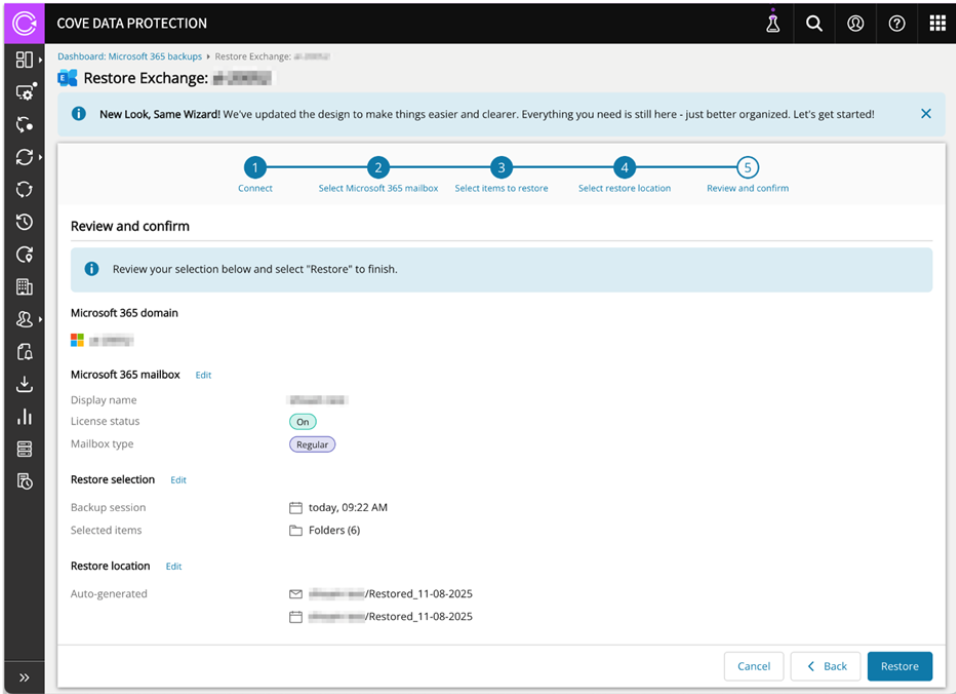Go to step 4 Select restore location
This screenshot has width=956, height=694.
coord(624,168)
